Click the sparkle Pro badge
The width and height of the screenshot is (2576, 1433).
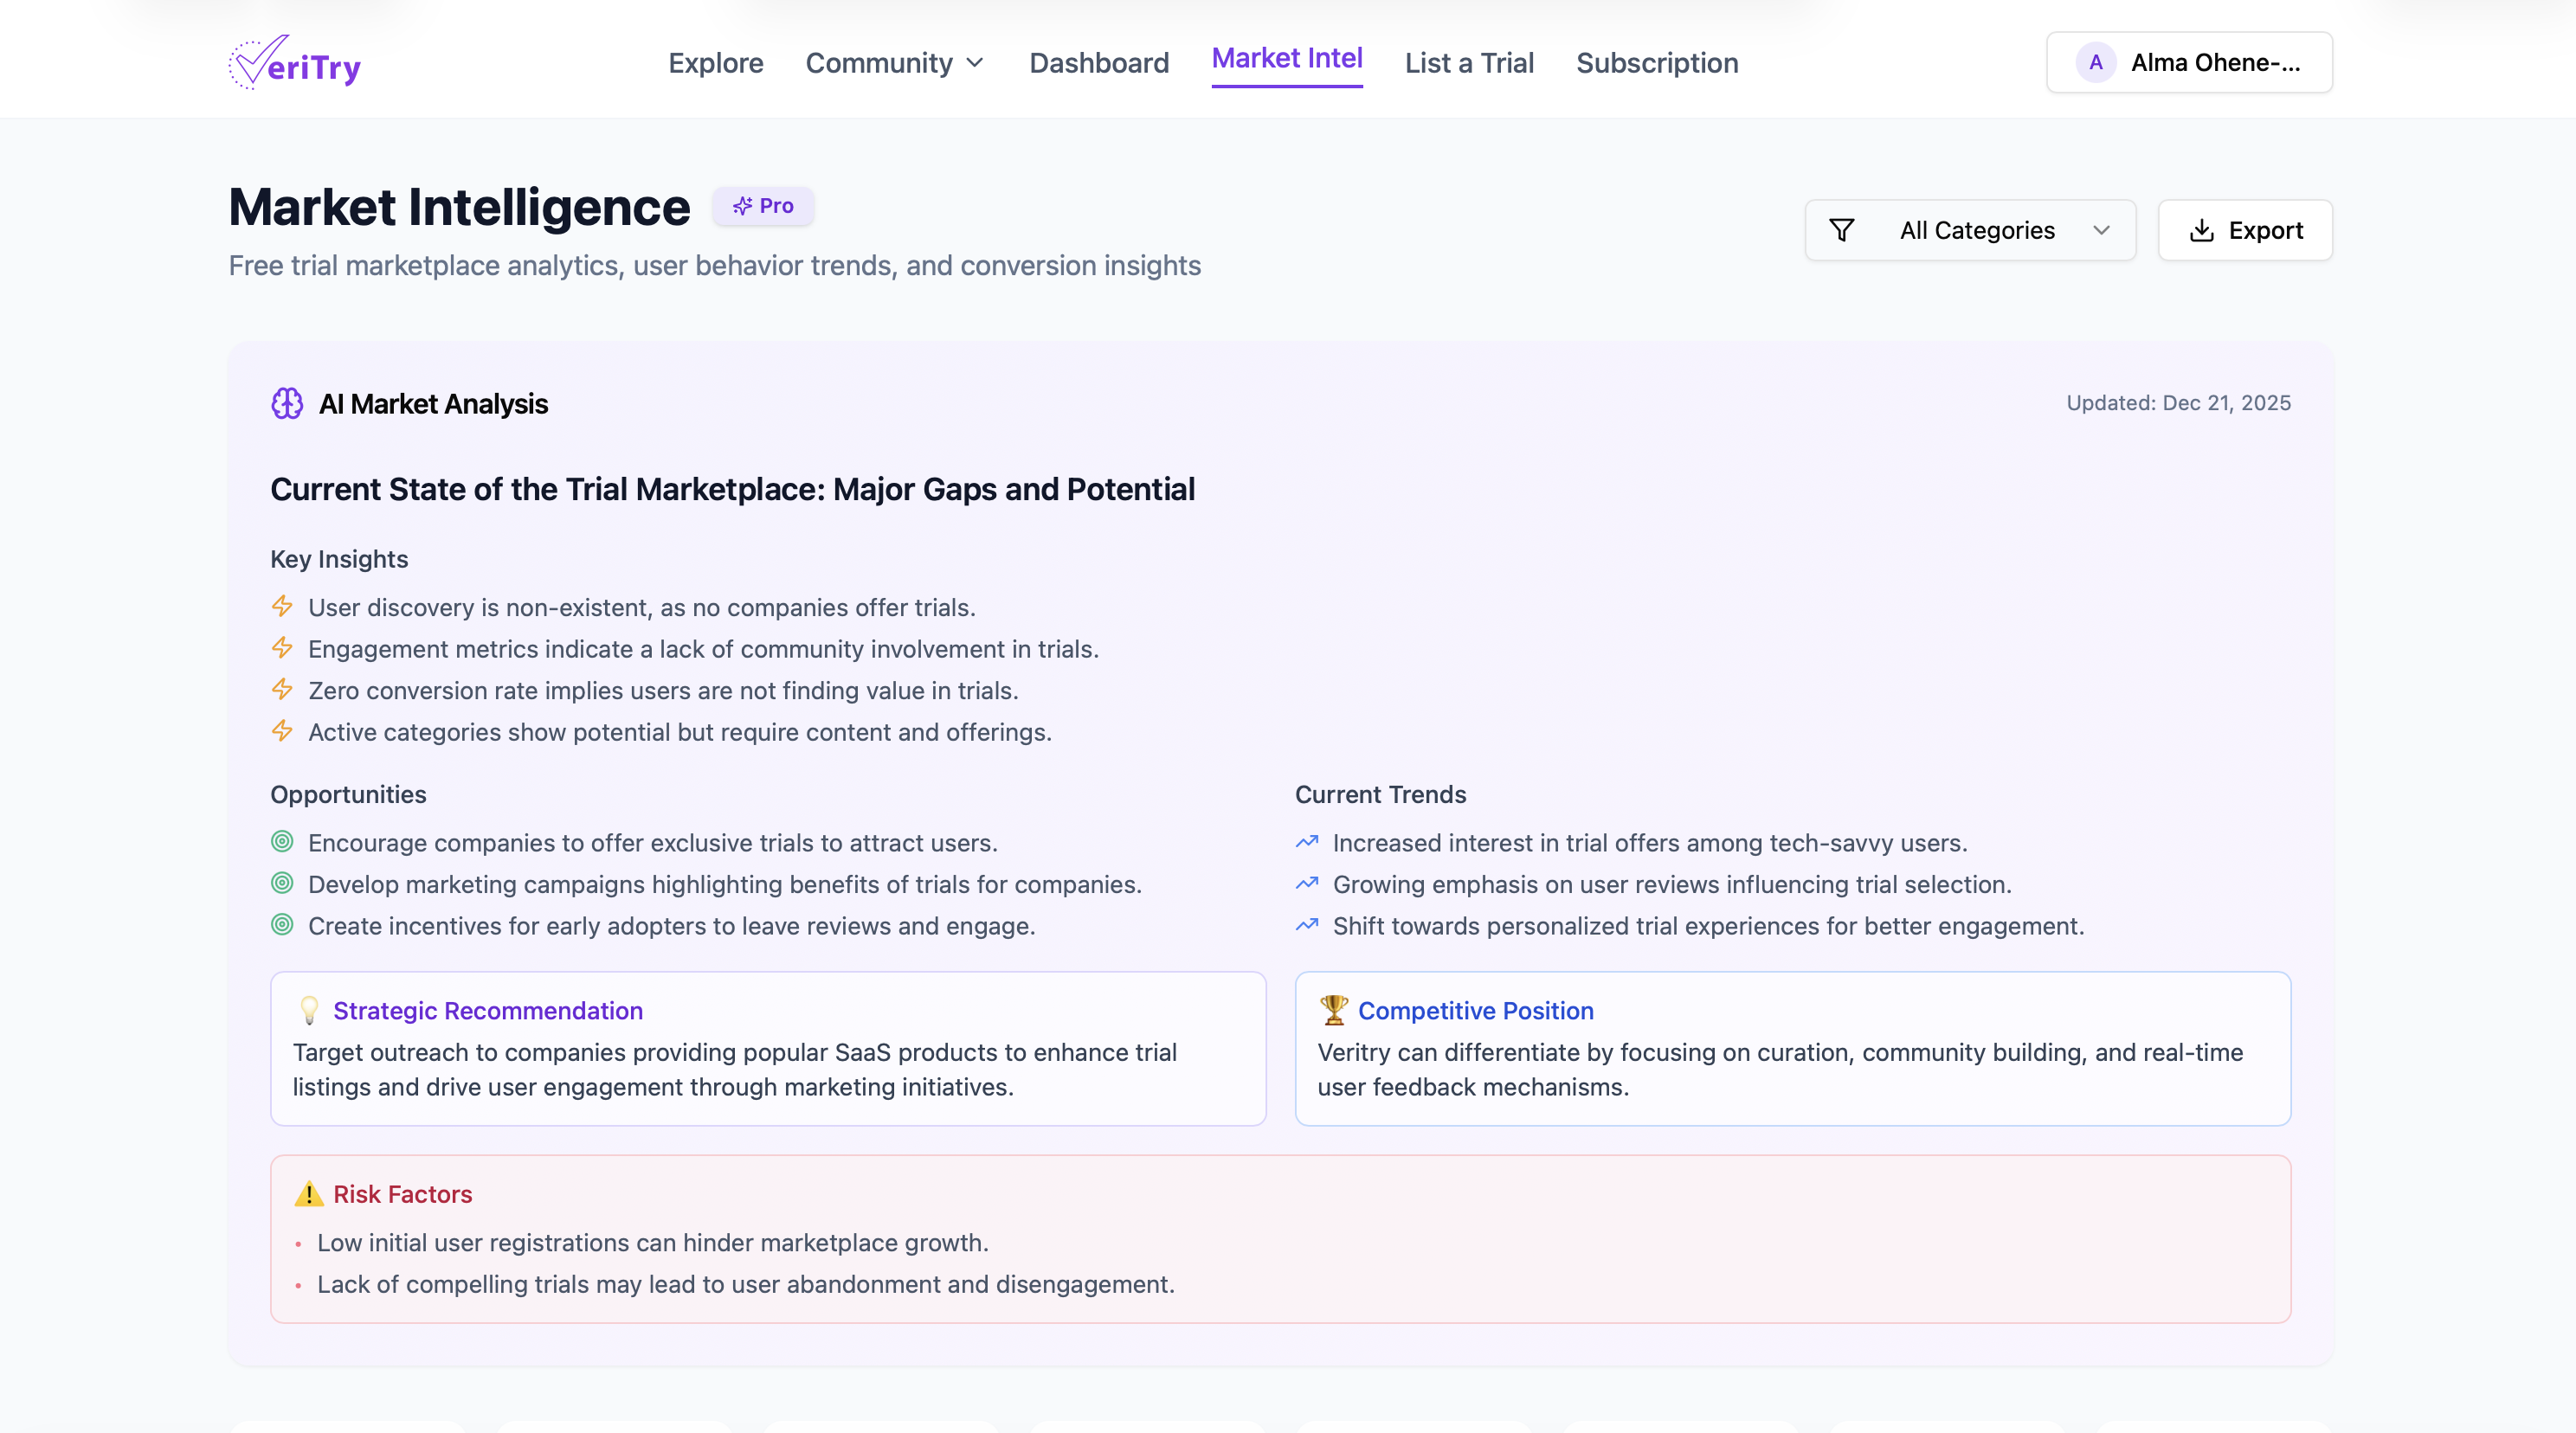pyautogui.click(x=763, y=206)
